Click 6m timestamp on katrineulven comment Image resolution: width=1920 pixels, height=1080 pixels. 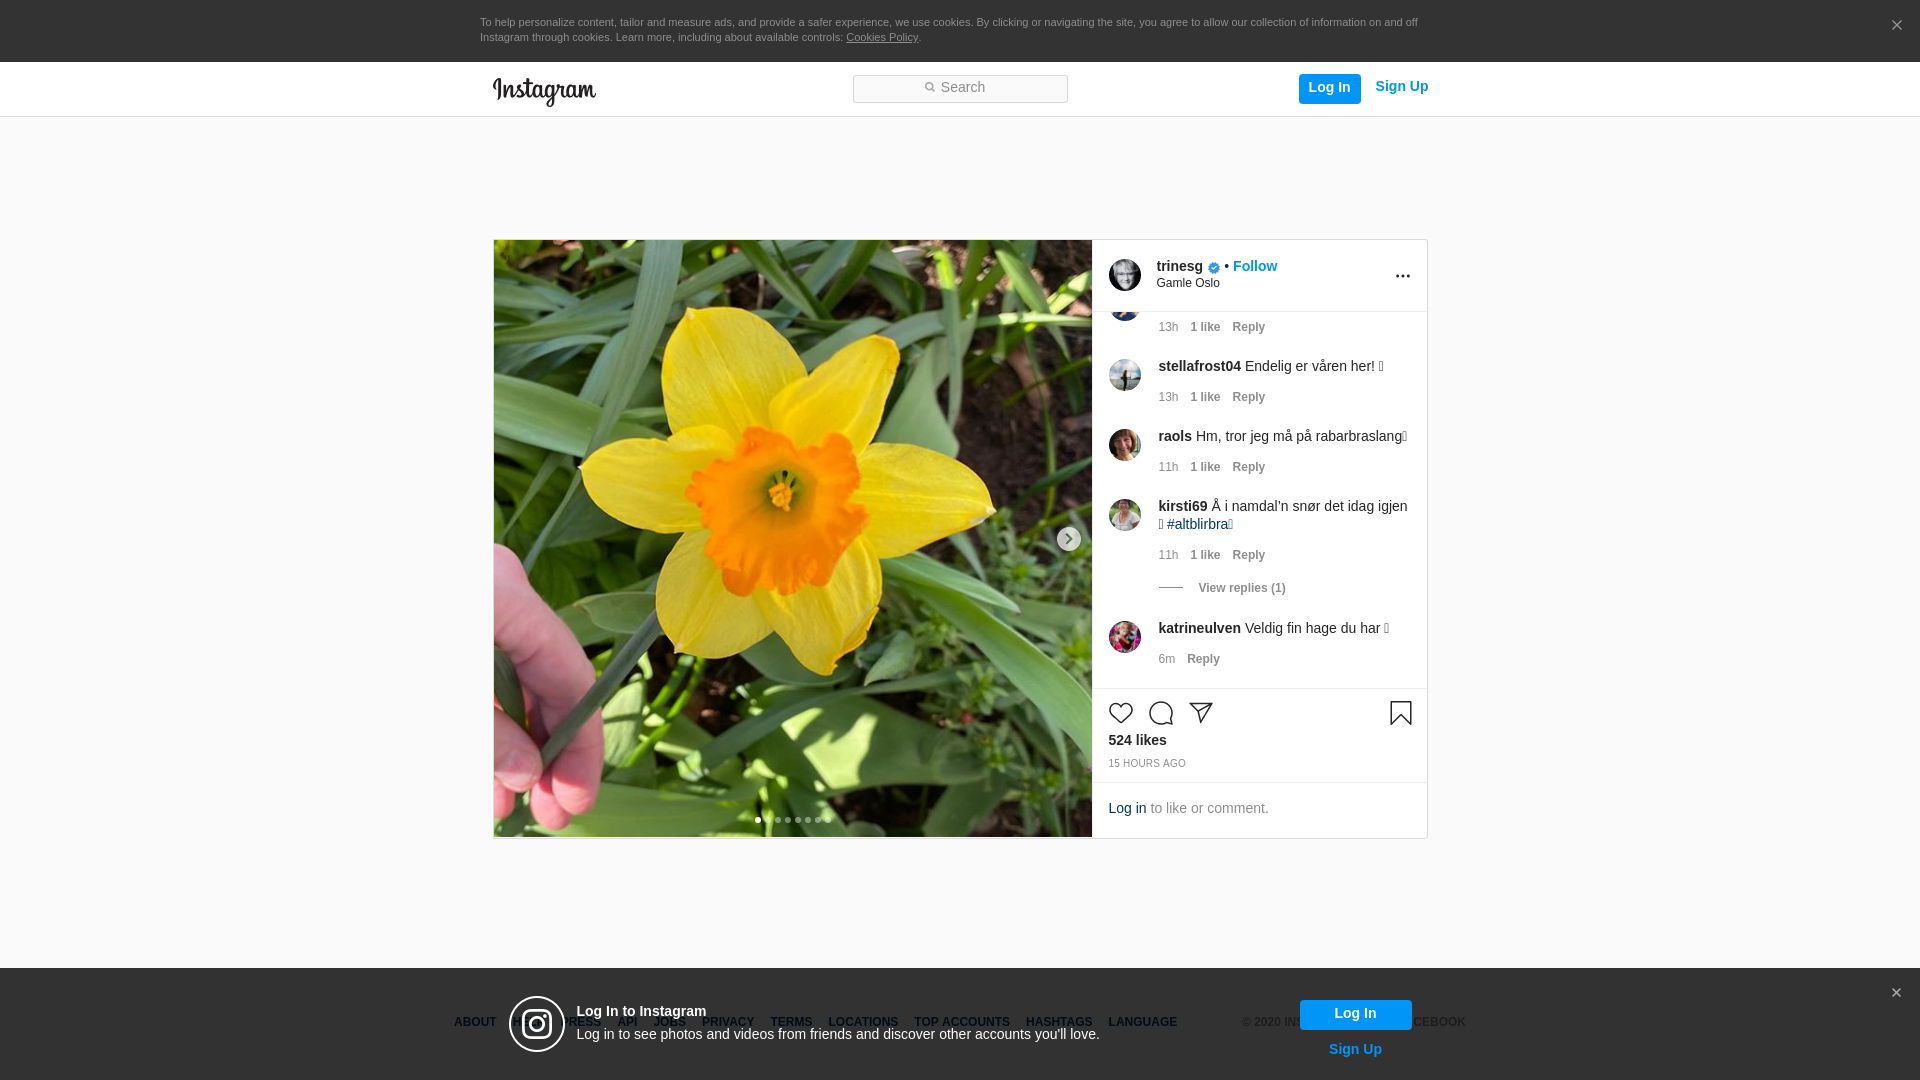pos(1166,659)
